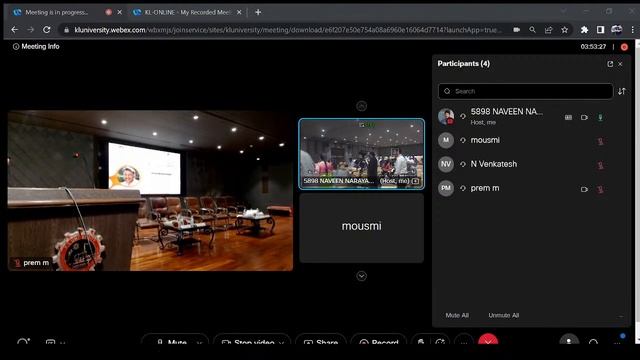Share this page from address bar
Viewport: 640px width, 360px height.
point(548,30)
